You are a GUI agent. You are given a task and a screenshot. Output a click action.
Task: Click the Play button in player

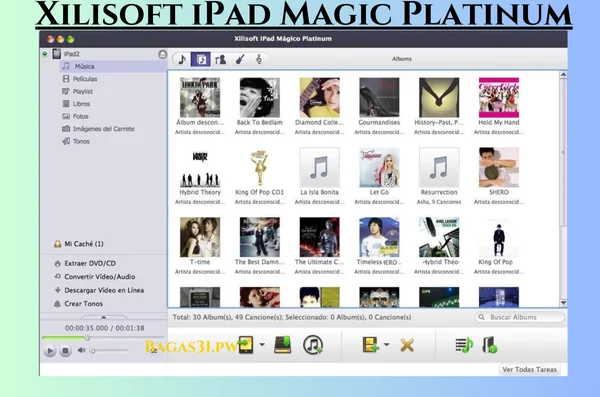tap(49, 350)
